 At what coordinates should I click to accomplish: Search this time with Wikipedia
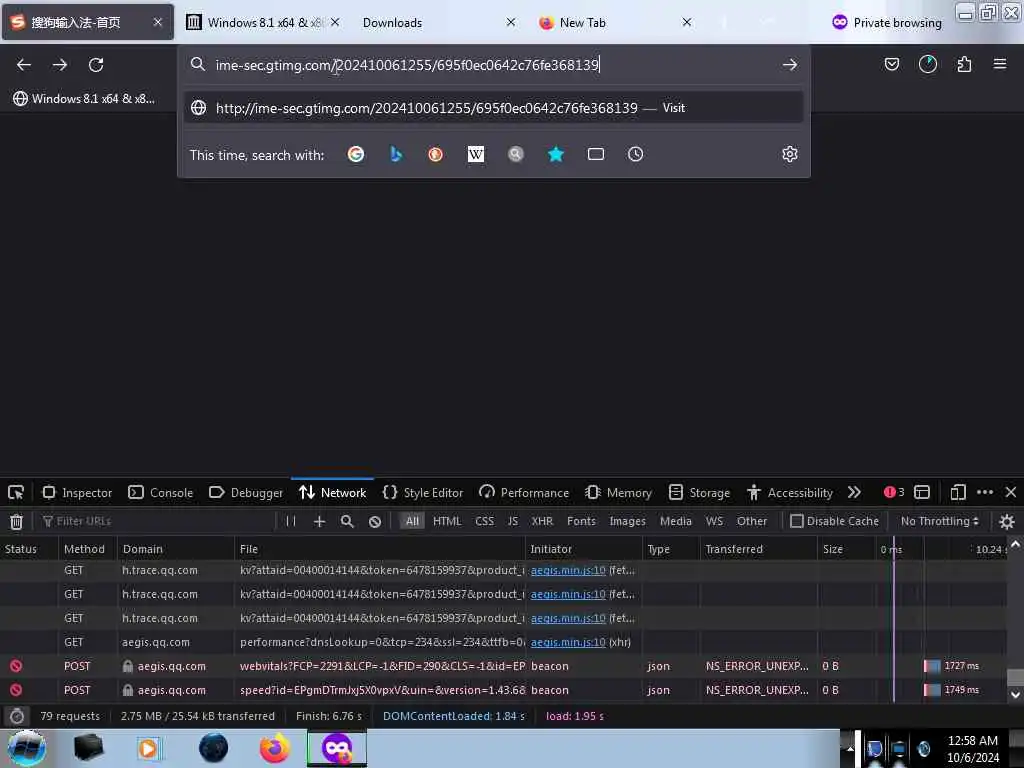pyautogui.click(x=475, y=154)
